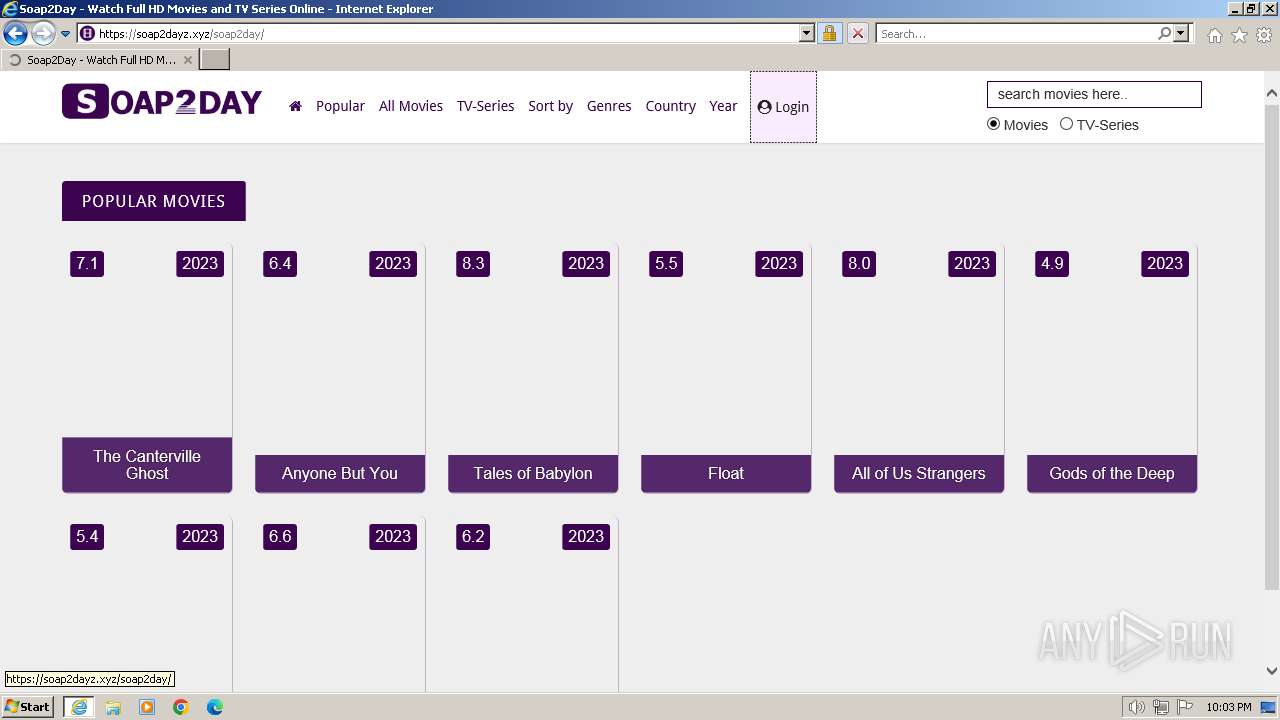Select the Soap2Day tab
1280x720 pixels.
pos(100,60)
